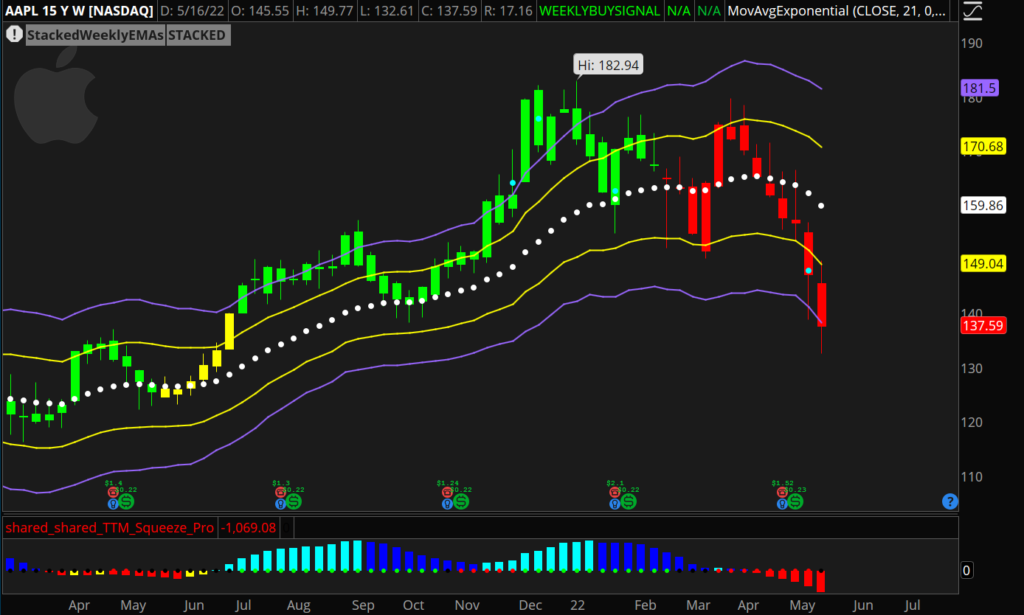Click the green dividend dollar icon near May 2022
1024x615 pixels.
tap(795, 501)
